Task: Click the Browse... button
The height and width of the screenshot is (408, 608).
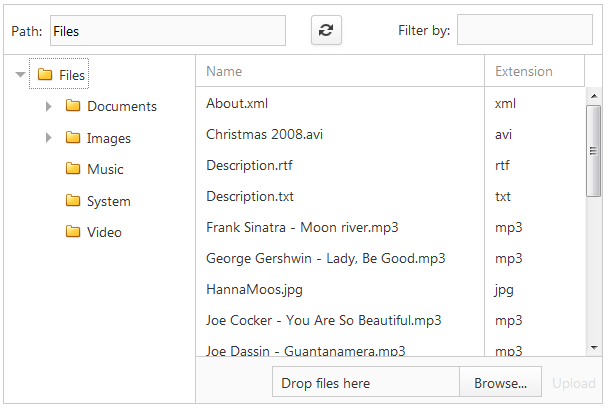Action: [x=500, y=383]
